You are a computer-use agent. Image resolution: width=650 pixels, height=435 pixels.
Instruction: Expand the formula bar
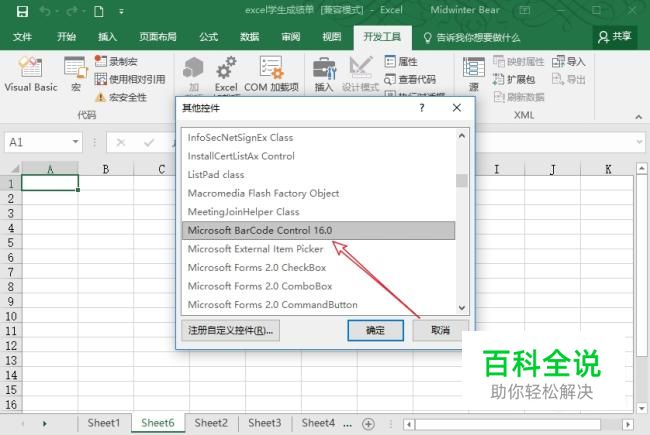[x=640, y=142]
